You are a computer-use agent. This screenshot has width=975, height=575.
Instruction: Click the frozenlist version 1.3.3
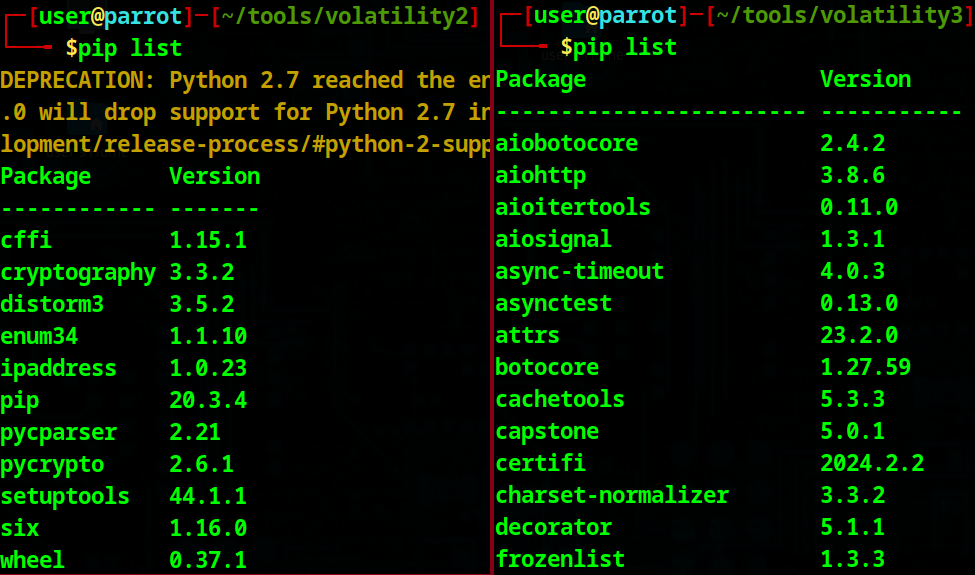click(853, 559)
